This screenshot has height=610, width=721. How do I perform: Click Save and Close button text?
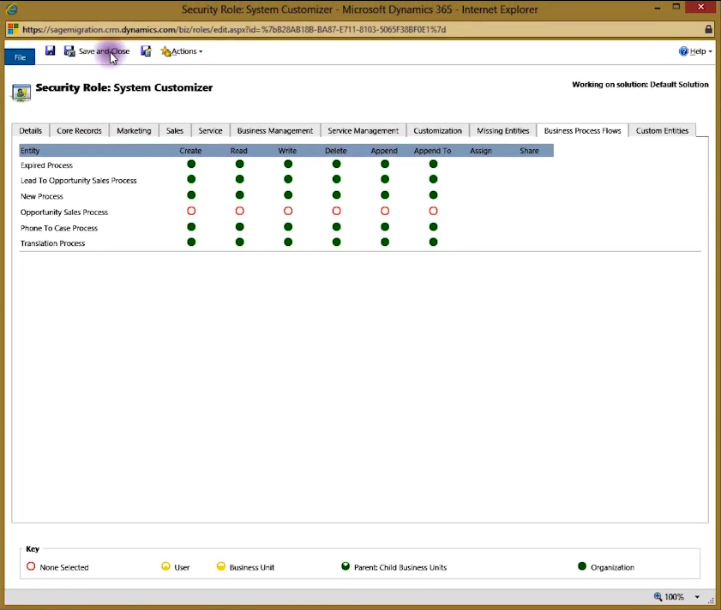click(104, 51)
